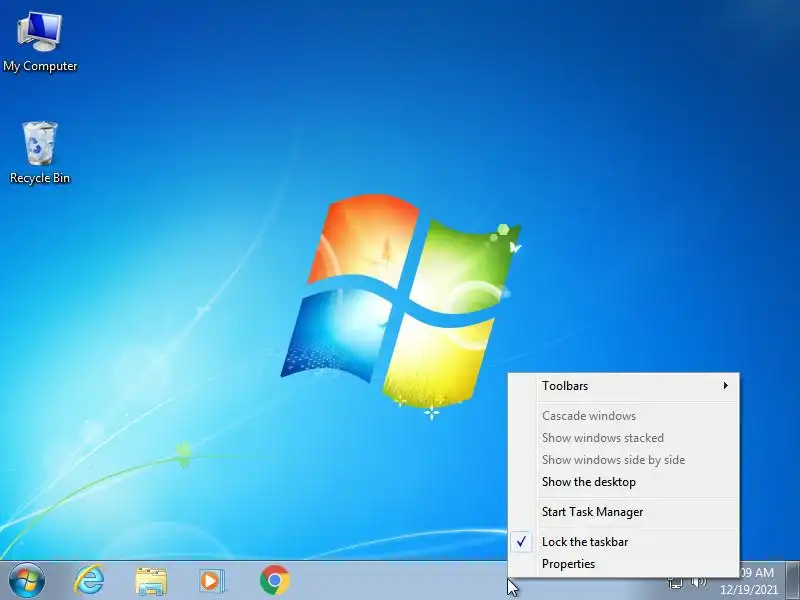Open the Toolbars menu entry
This screenshot has height=600, width=800.
[x=623, y=386]
